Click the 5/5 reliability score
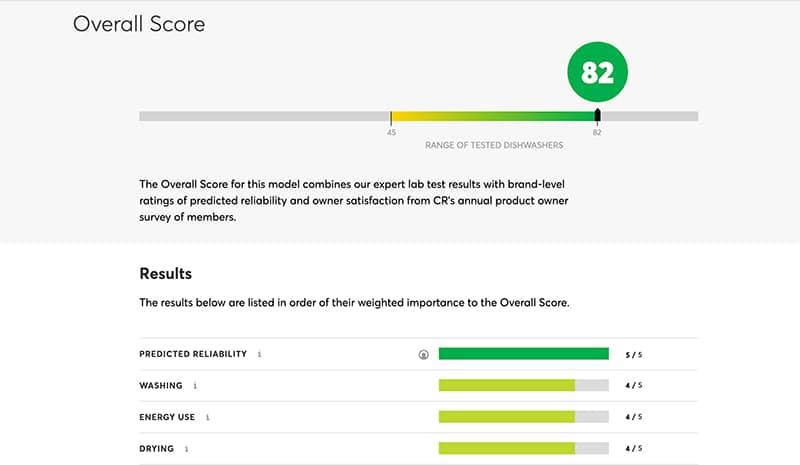Image resolution: width=800 pixels, height=465 pixels. pos(634,355)
